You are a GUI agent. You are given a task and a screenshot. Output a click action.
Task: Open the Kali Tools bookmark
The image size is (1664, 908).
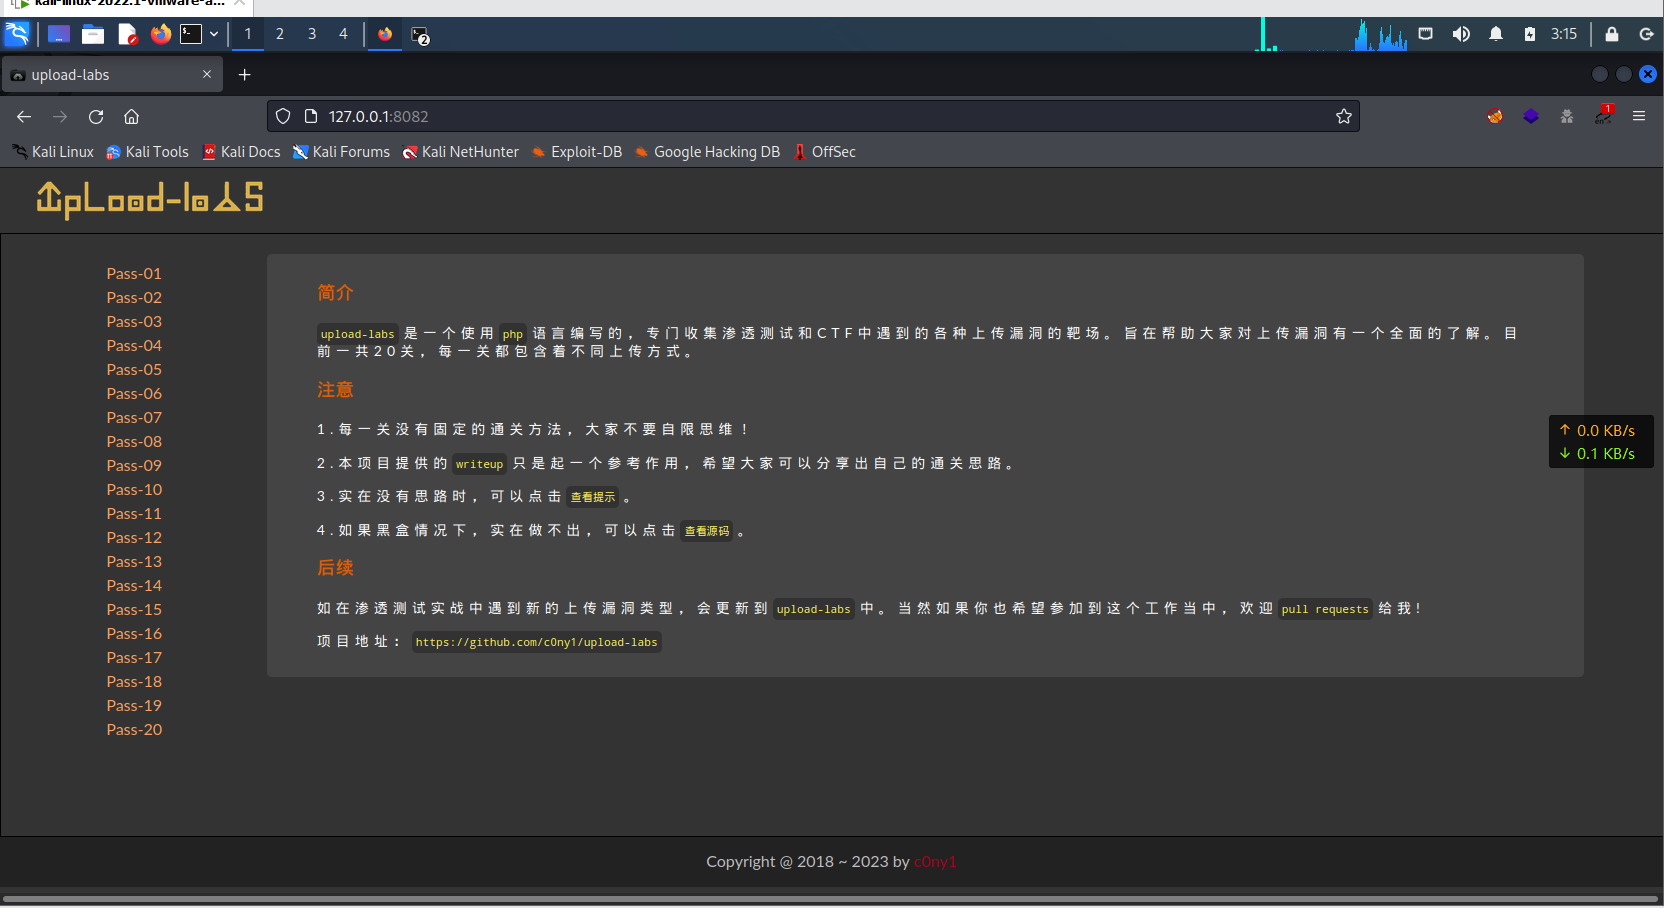point(147,152)
